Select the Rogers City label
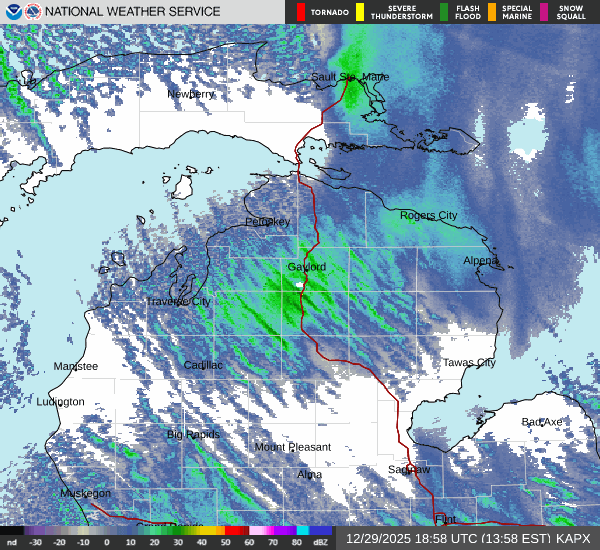 tap(428, 215)
